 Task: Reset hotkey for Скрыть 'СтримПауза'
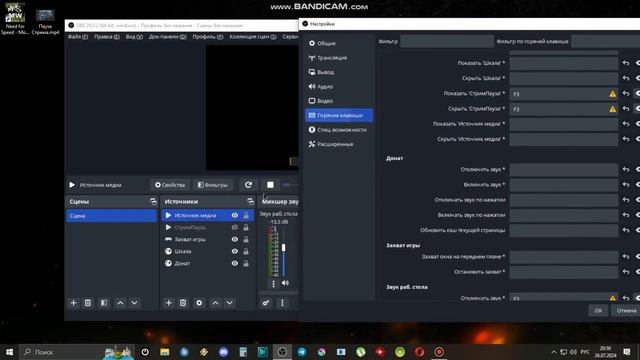626,109
